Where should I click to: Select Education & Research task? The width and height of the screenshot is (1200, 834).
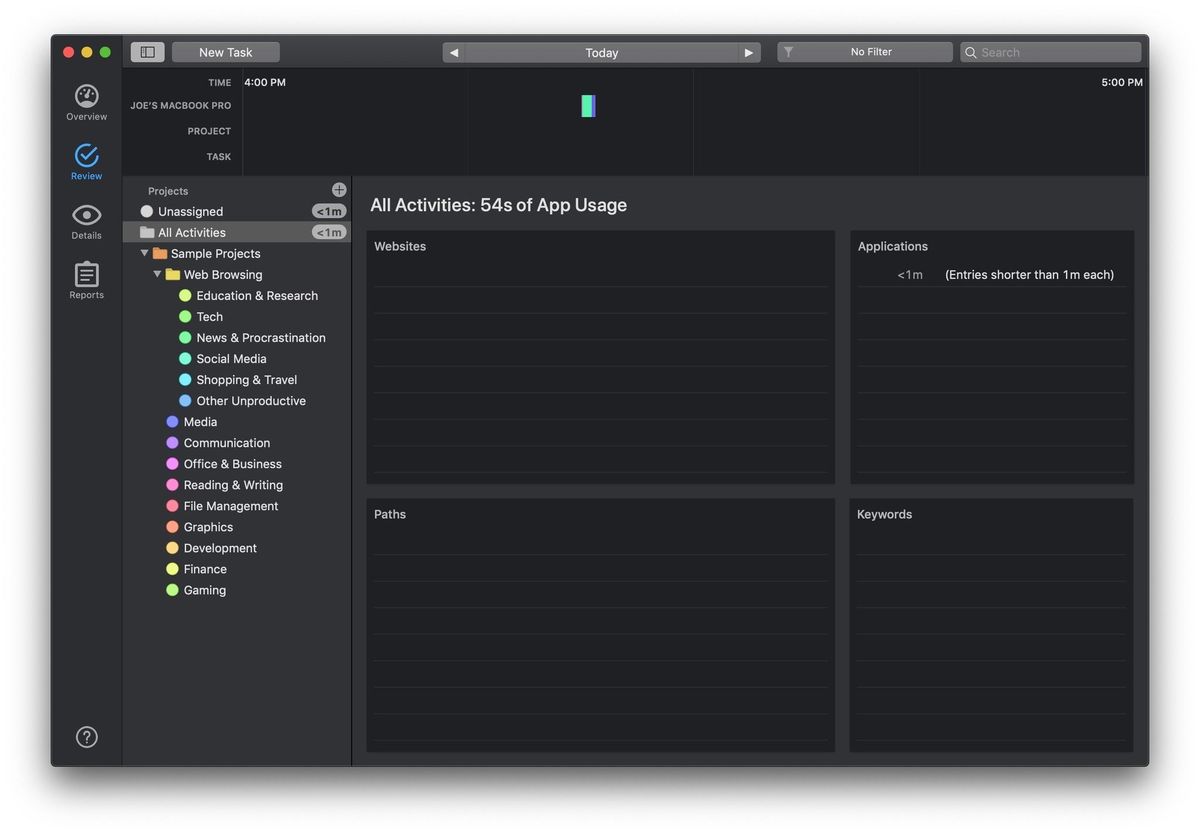[x=257, y=295]
